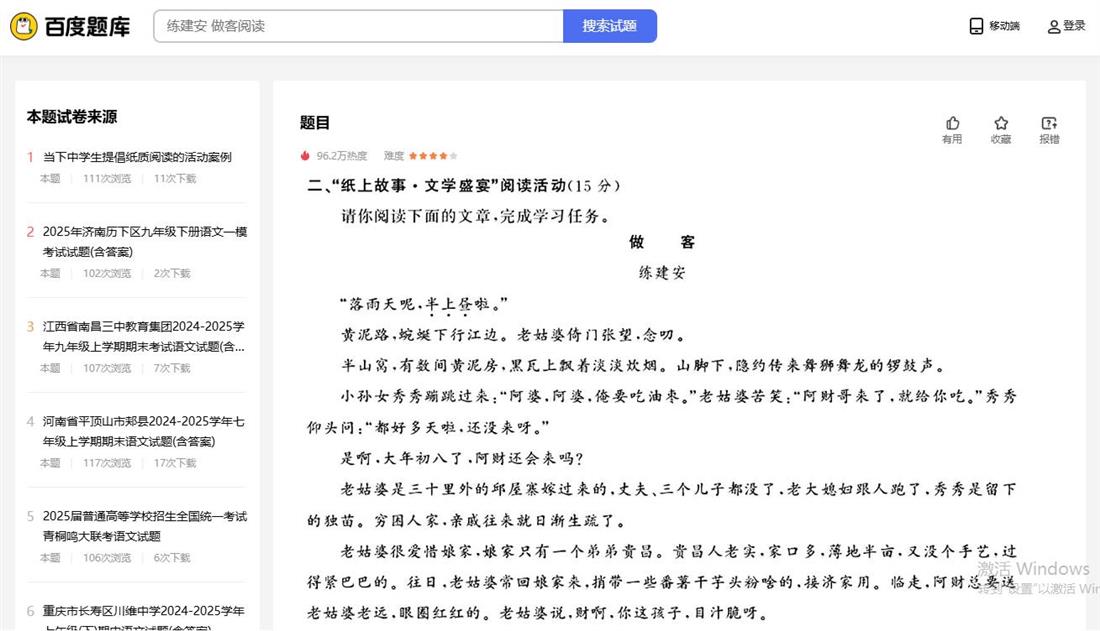Click the question image showing 做客 article
Screen dimensions: 1100x631
coord(660,400)
